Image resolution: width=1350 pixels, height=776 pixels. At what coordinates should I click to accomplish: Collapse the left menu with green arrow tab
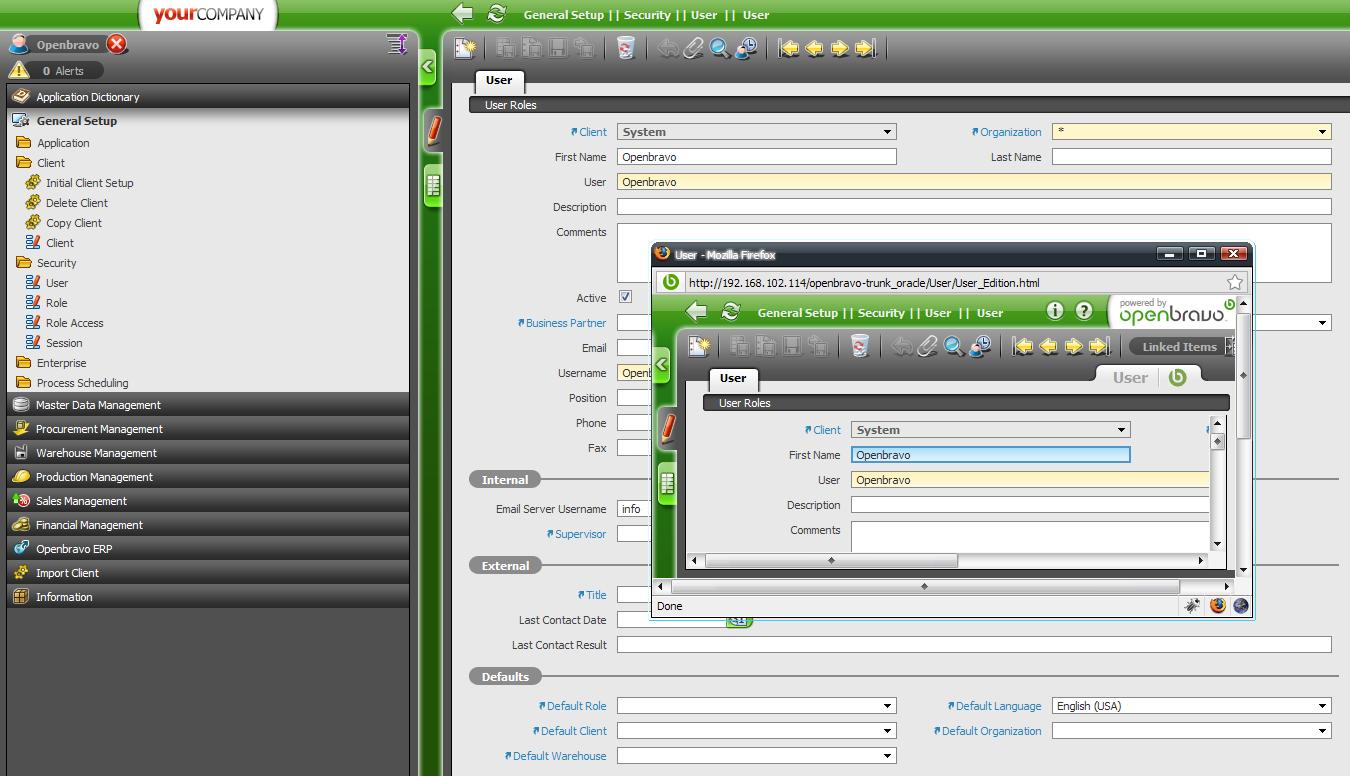pos(428,68)
